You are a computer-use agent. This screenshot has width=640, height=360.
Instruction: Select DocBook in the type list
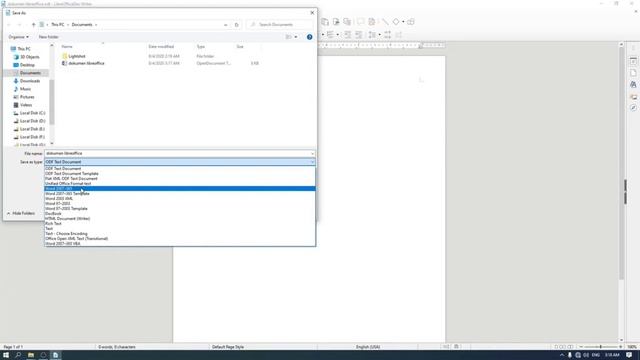pyautogui.click(x=180, y=213)
